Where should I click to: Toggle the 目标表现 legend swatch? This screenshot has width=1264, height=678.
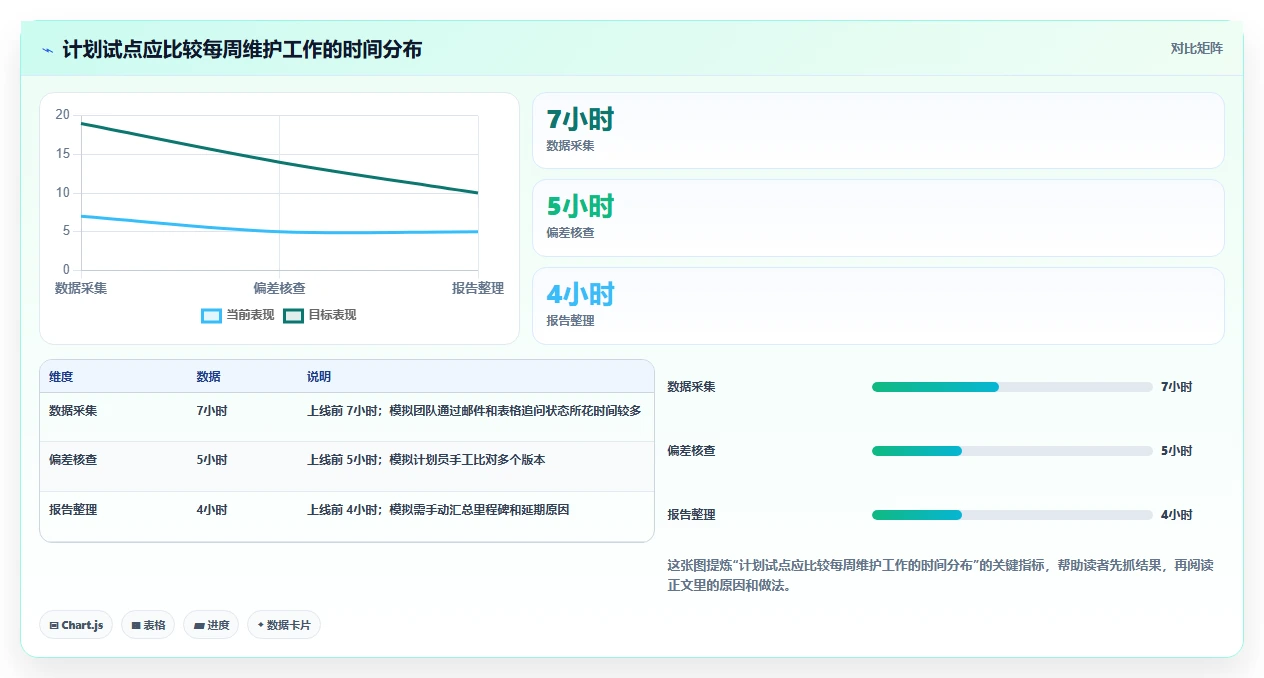(x=293, y=315)
